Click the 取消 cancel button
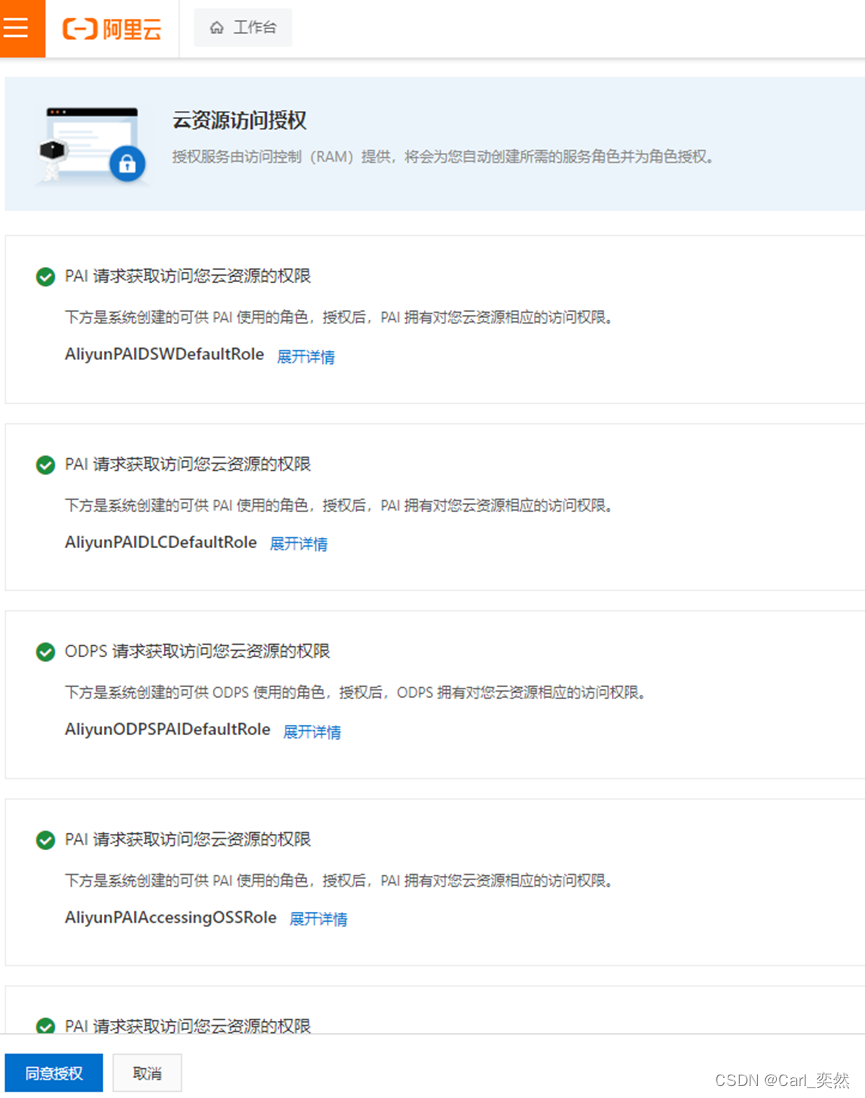Viewport: 865px width, 1098px height. (x=147, y=1073)
